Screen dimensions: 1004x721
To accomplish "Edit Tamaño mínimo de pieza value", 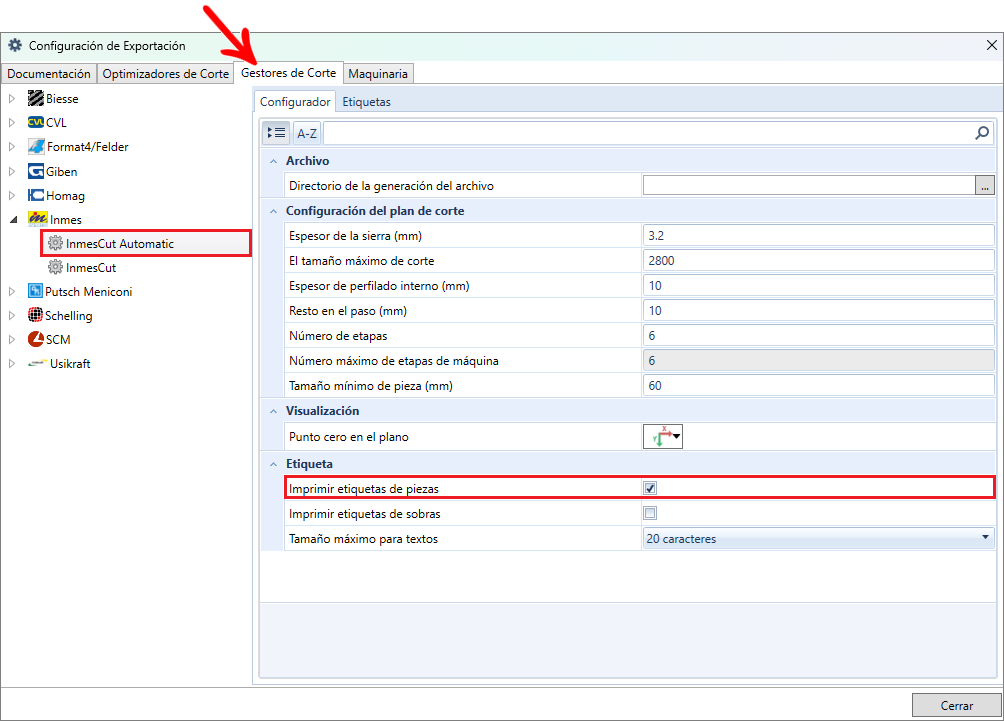I will point(818,385).
